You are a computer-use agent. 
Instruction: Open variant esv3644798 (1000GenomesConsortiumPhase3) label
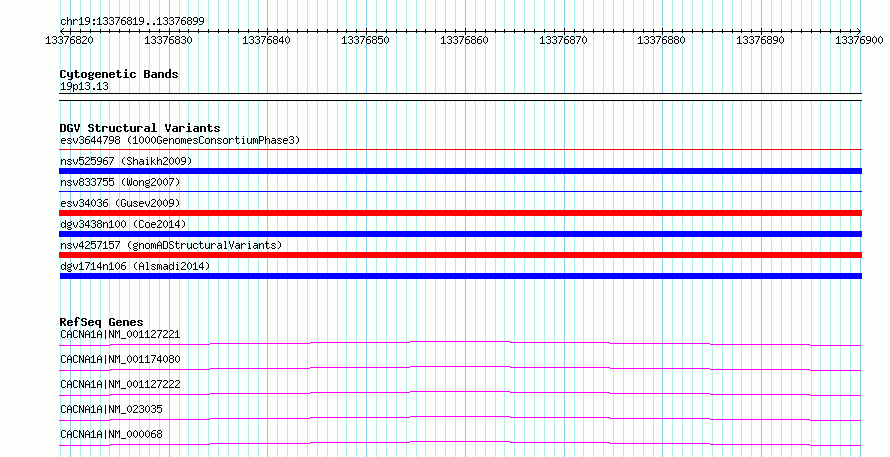180,140
